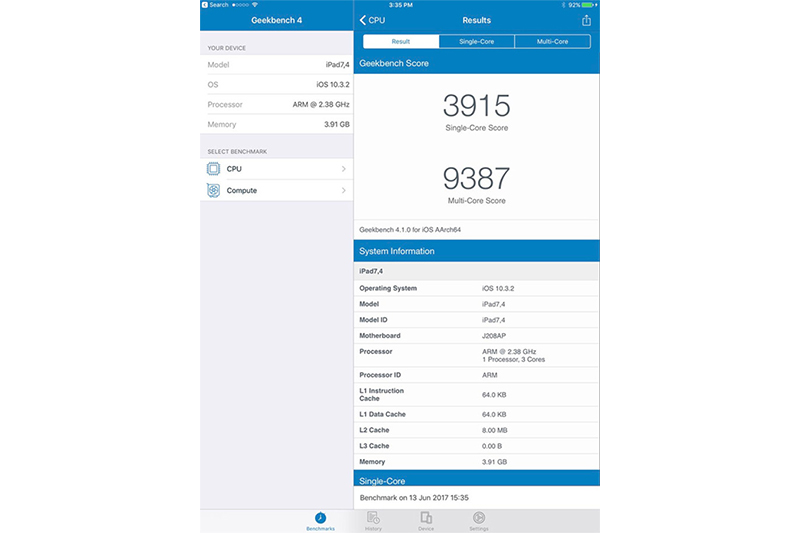800x533 pixels.
Task: Tap the Geekbench Score section header
Action: coord(477,63)
